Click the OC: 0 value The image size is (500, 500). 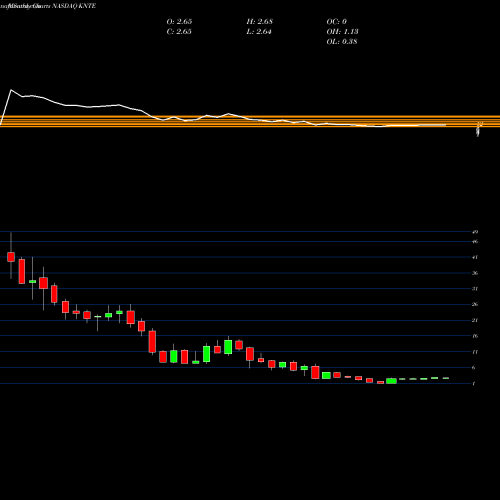click(x=337, y=21)
